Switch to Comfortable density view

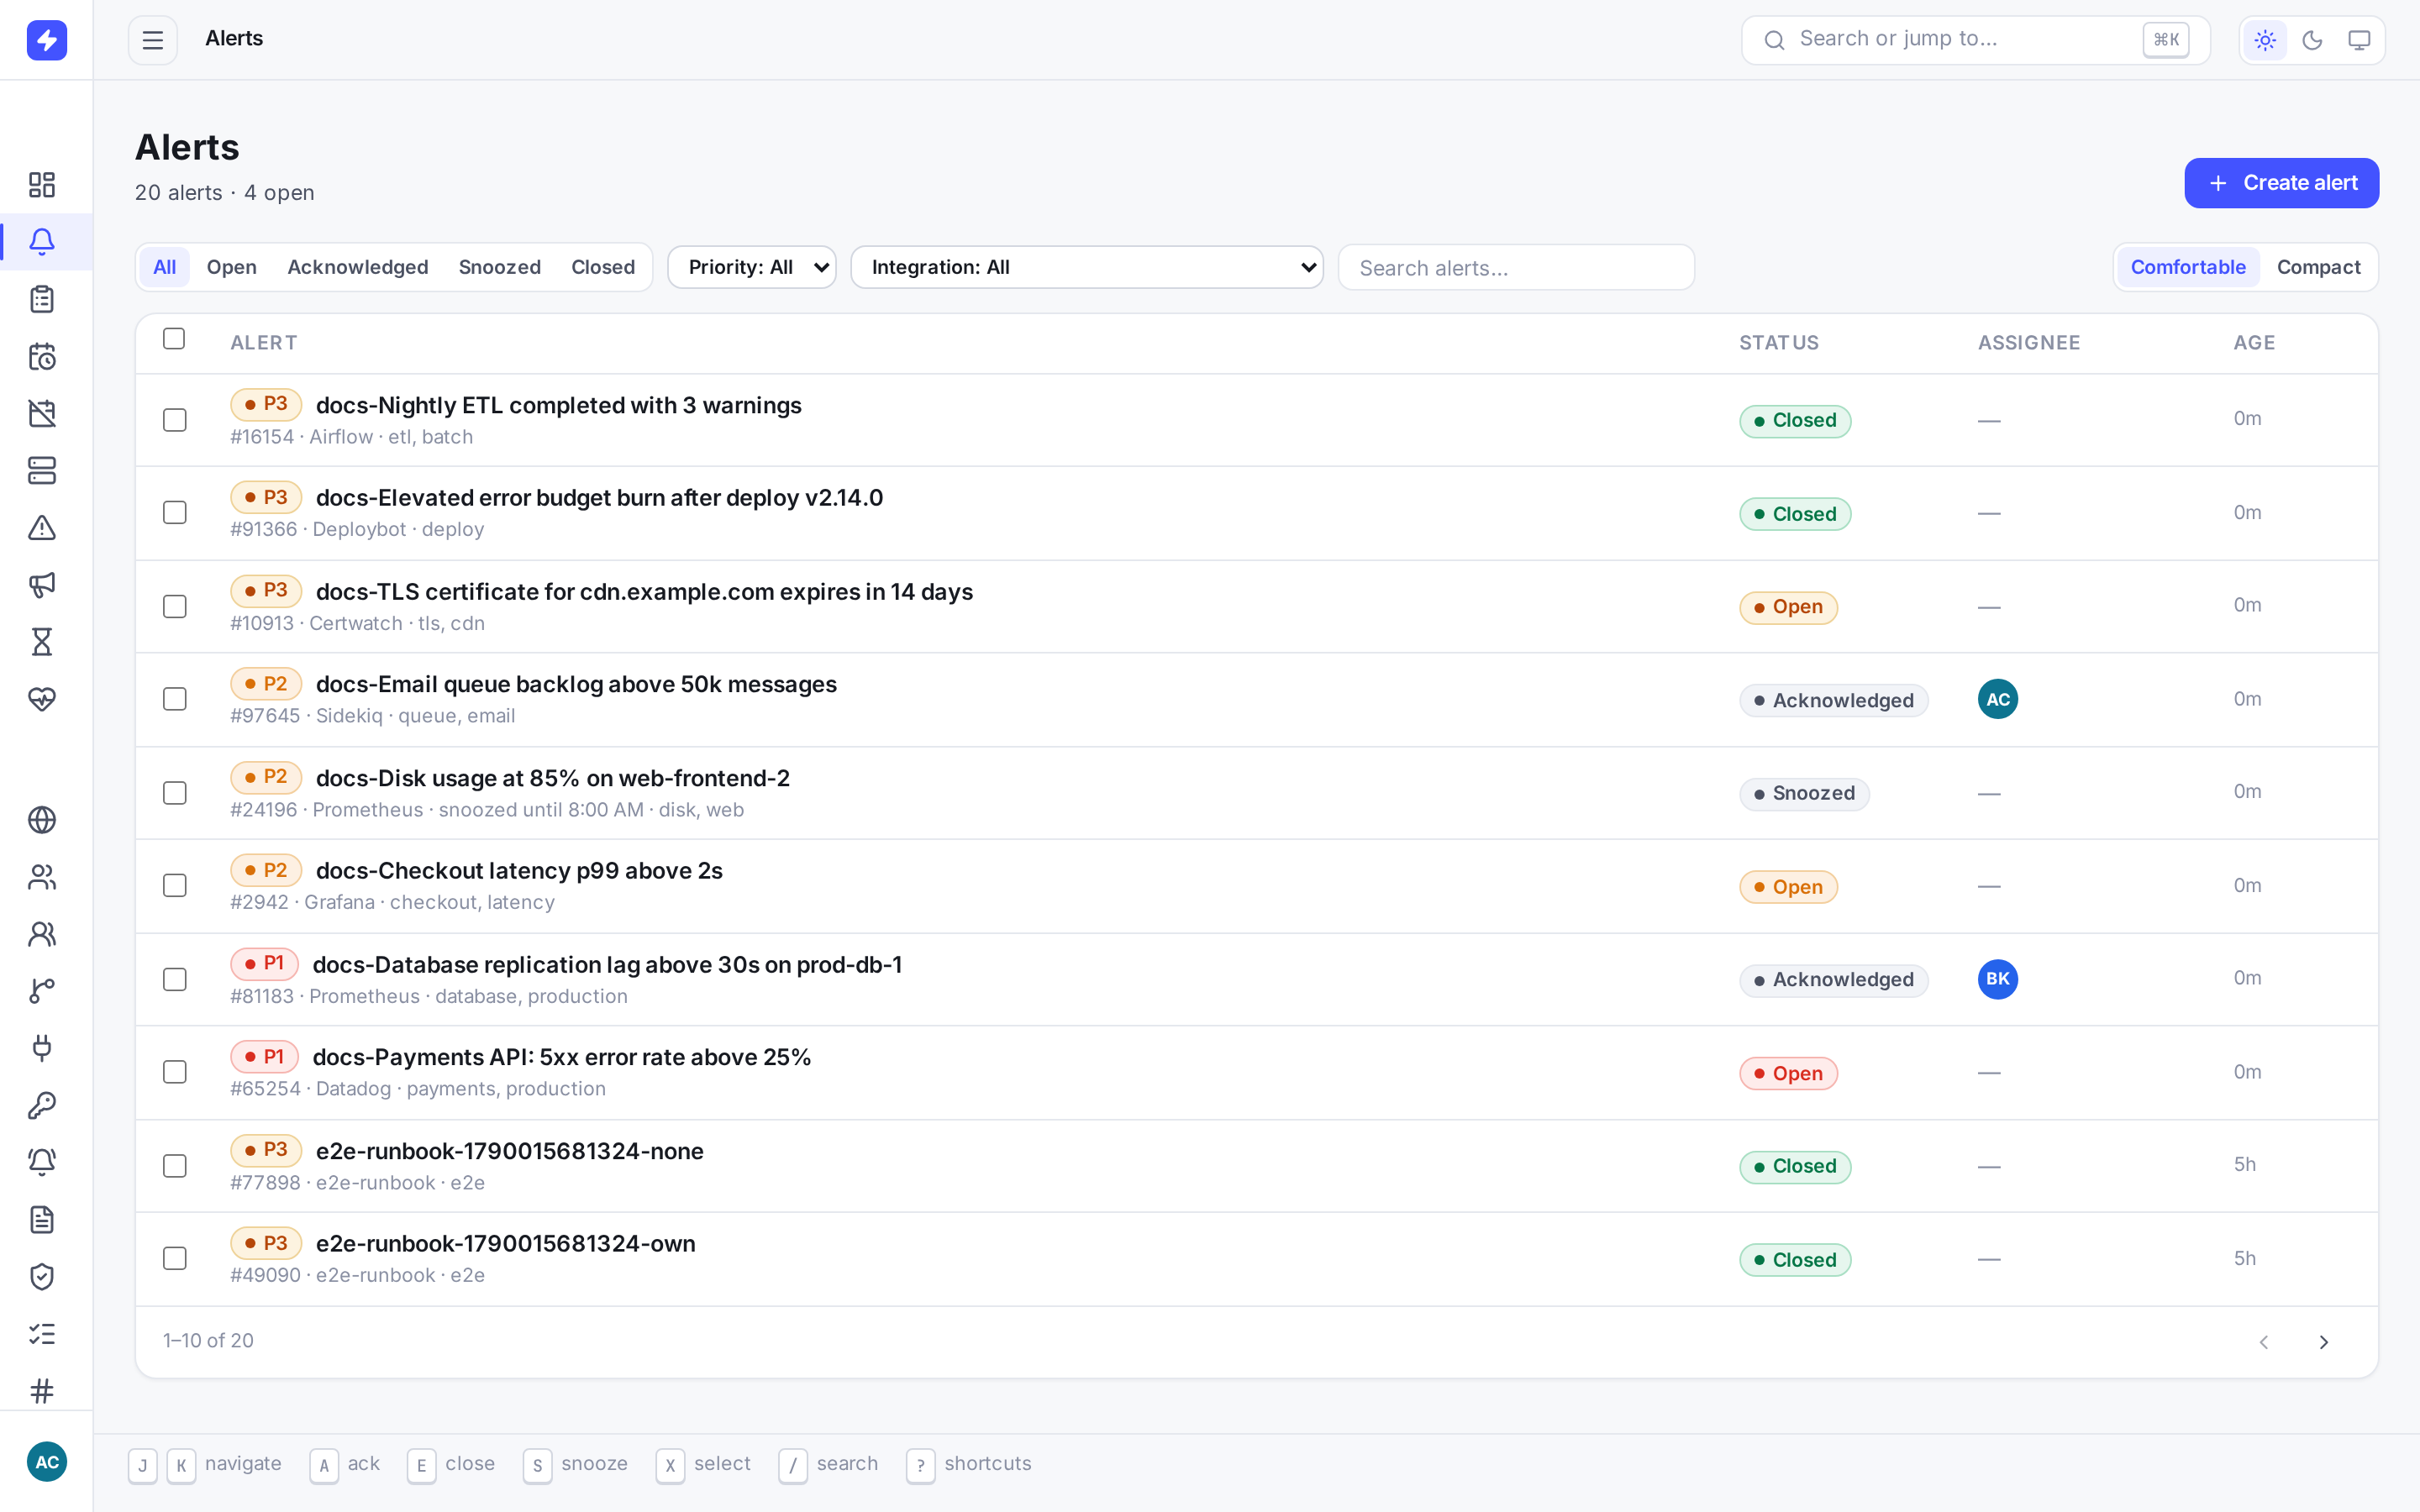pos(2188,267)
